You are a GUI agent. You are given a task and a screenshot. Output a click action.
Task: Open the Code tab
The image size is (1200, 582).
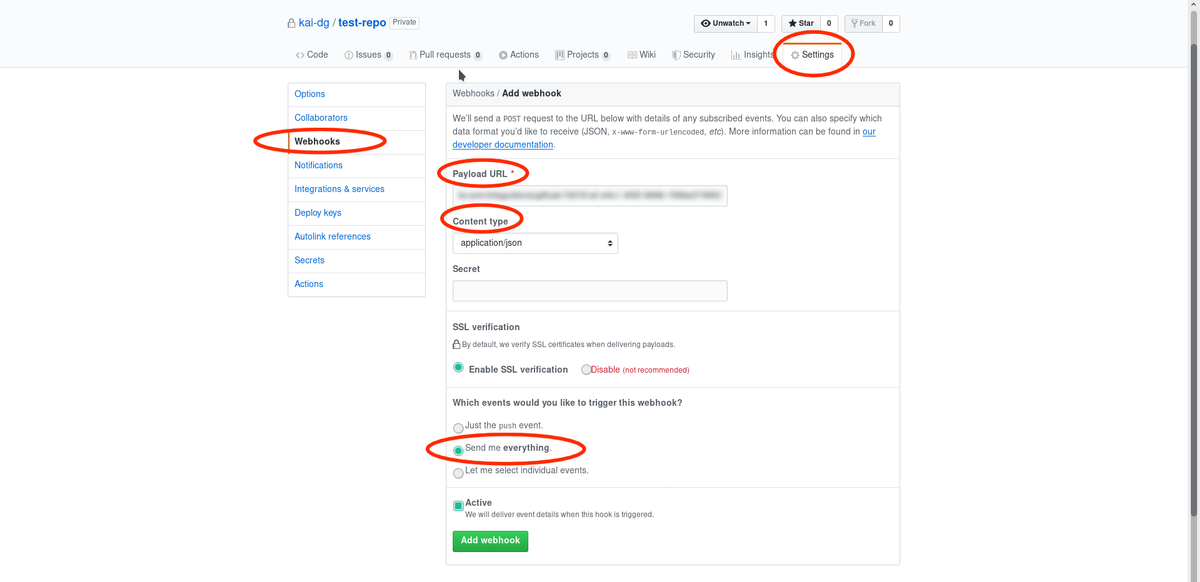pyautogui.click(x=312, y=55)
